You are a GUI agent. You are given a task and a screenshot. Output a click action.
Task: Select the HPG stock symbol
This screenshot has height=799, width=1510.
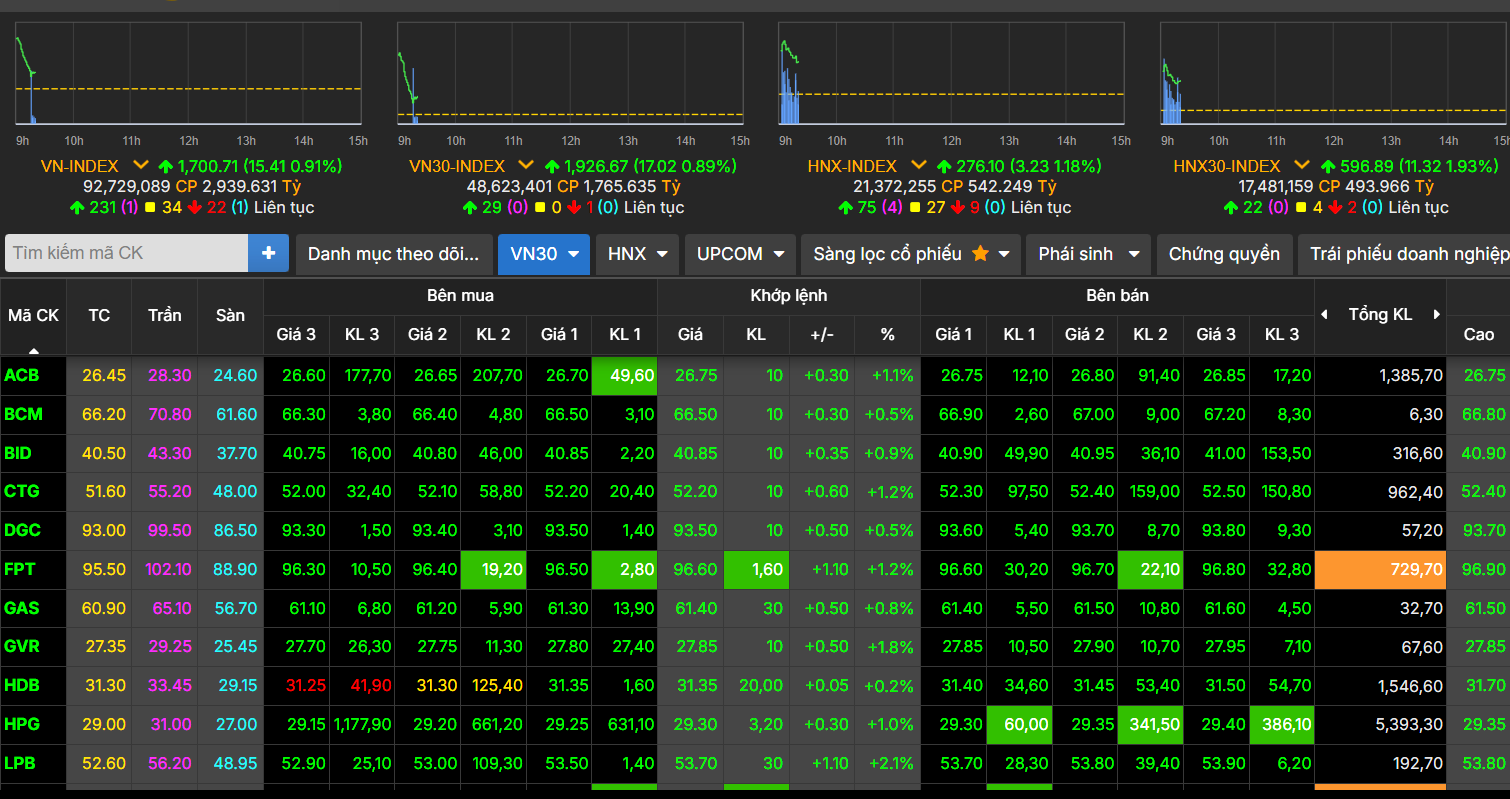(22, 724)
